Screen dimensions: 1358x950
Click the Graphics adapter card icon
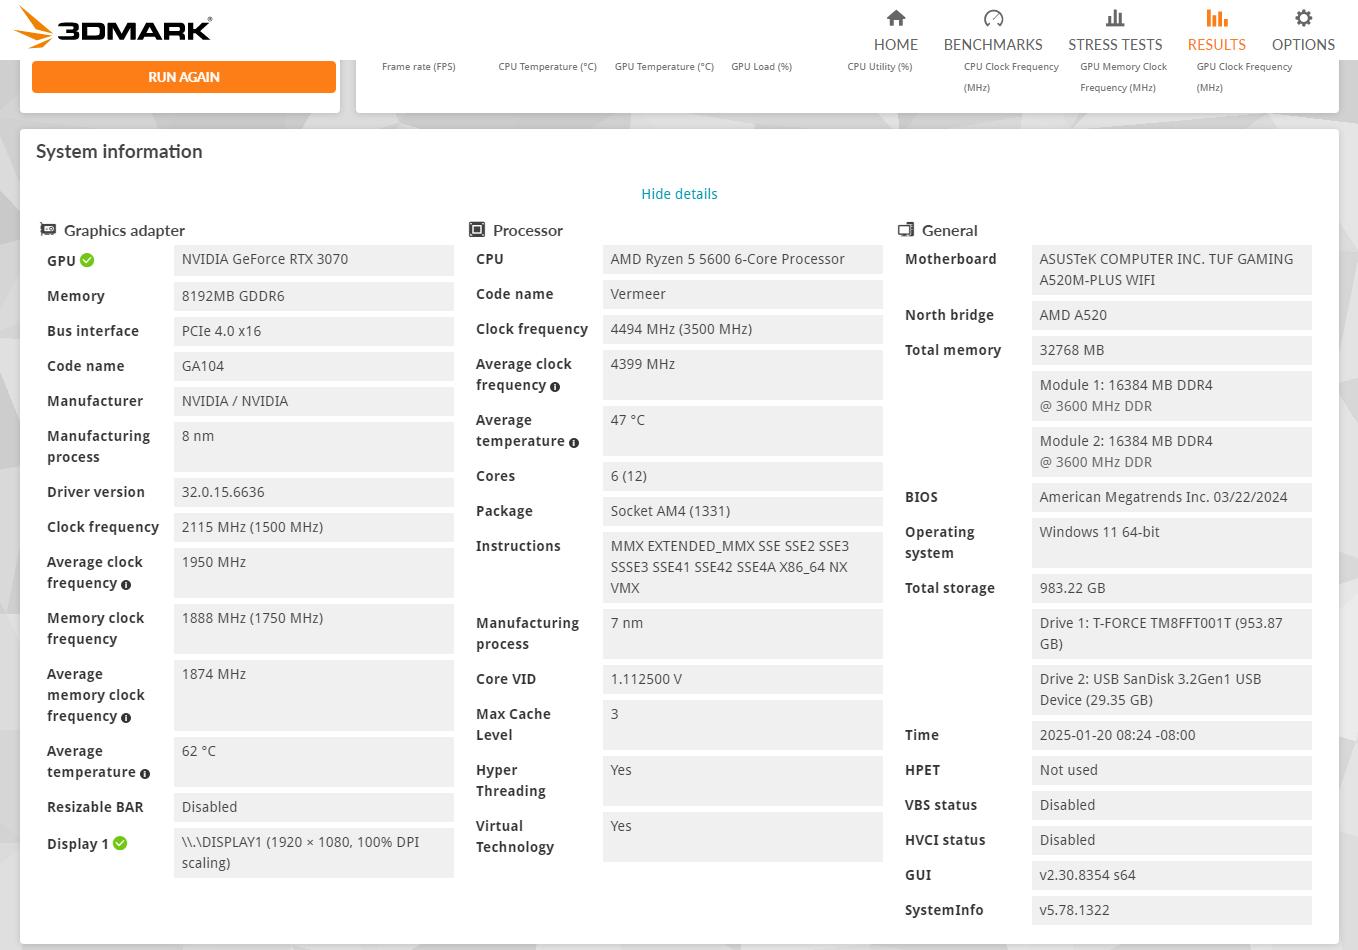tap(48, 230)
